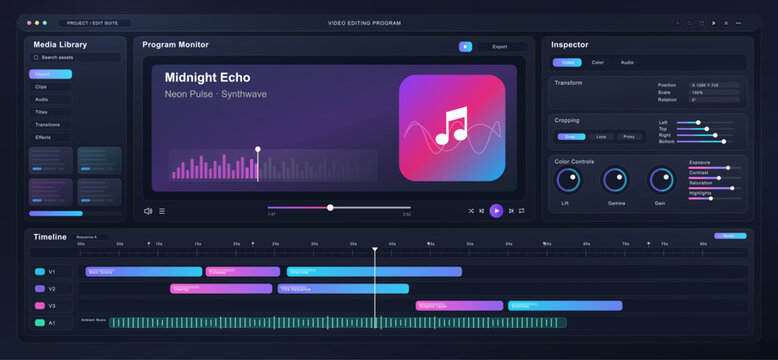Click the Position value field
Screen dimensions: 778x360
pos(714,85)
